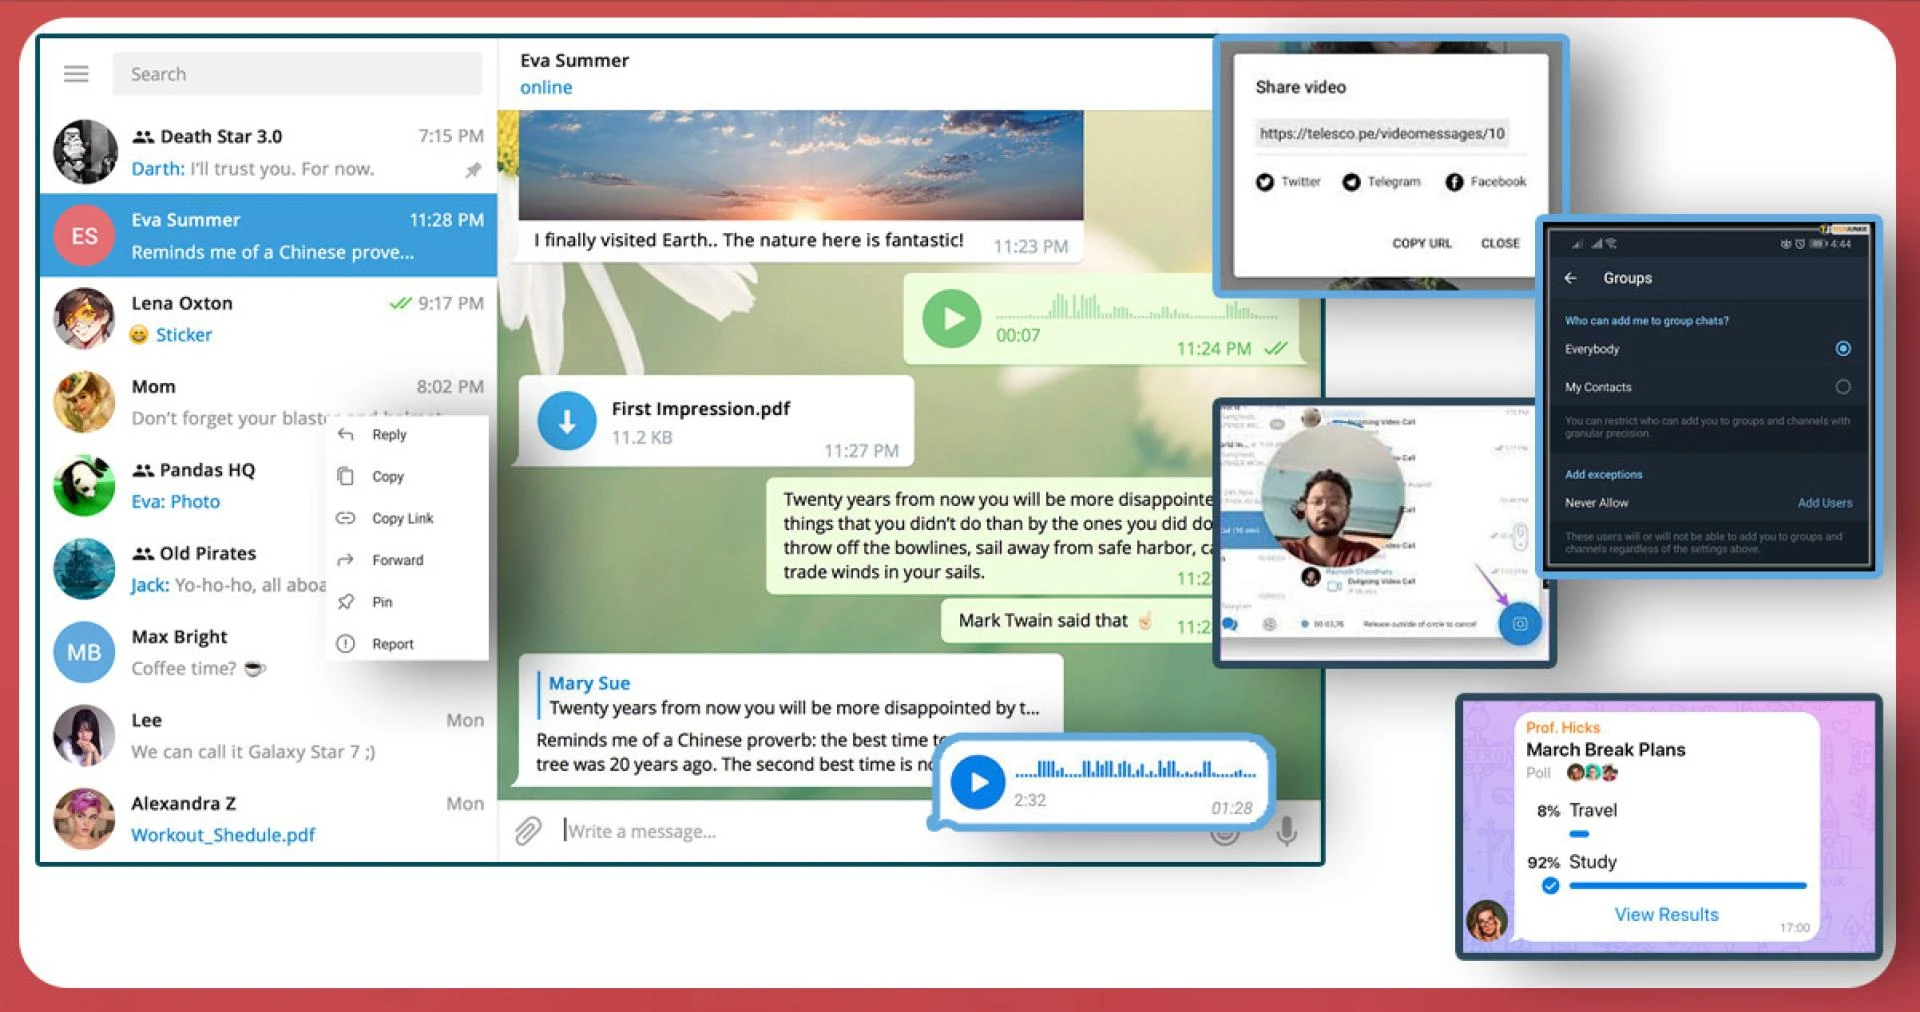Click the Forward arrow icon

(346, 560)
